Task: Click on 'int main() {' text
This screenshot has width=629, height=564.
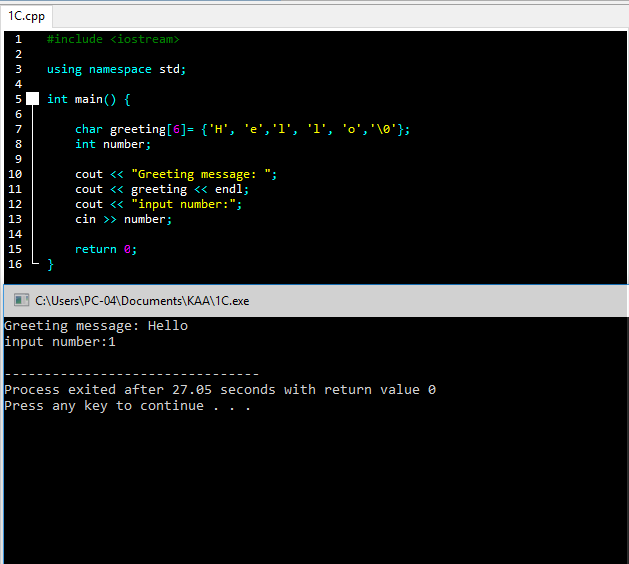Action: tap(89, 99)
